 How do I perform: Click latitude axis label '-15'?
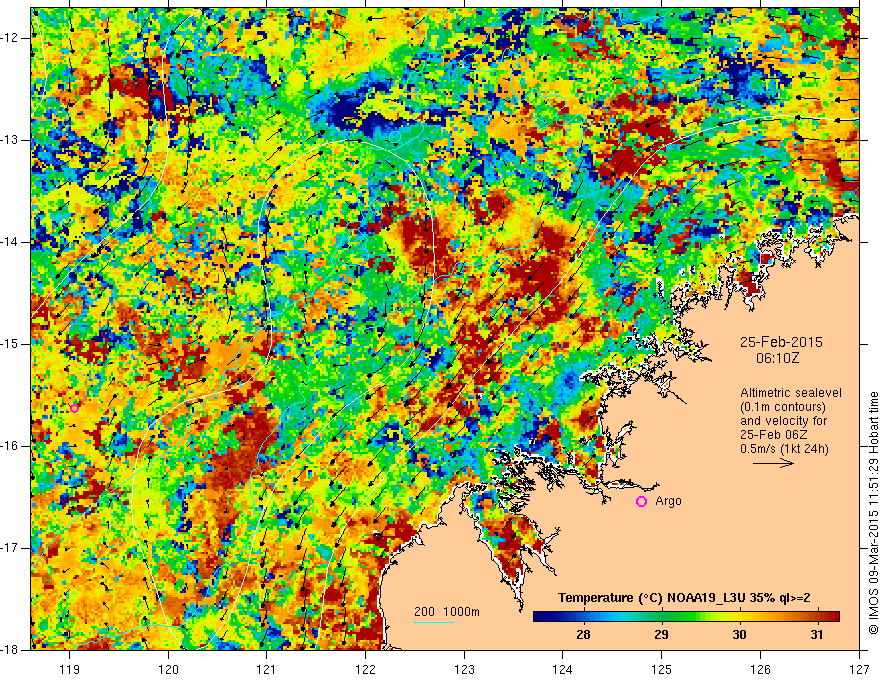10,344
